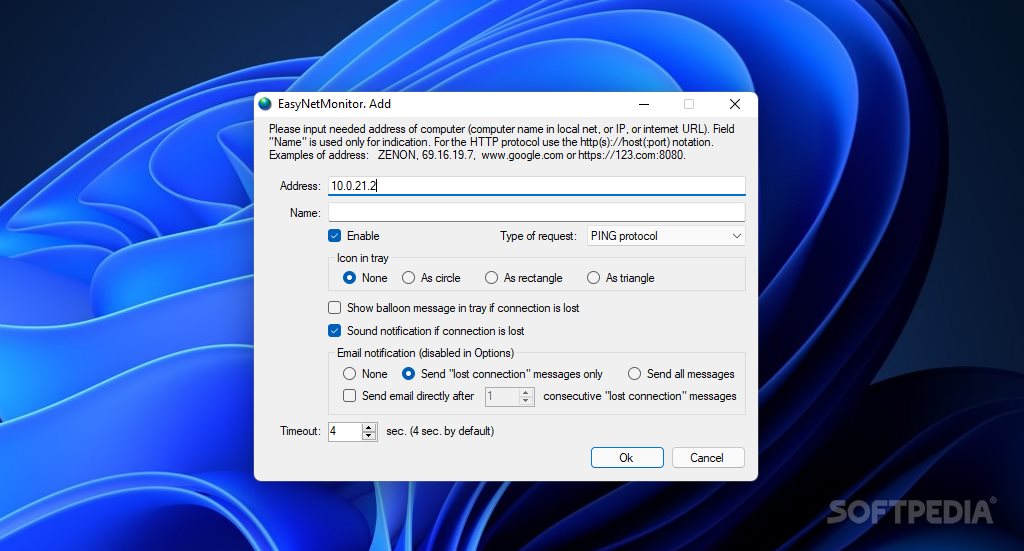This screenshot has height=551, width=1024.
Task: Confirm with the Ok button
Action: [x=627, y=458]
